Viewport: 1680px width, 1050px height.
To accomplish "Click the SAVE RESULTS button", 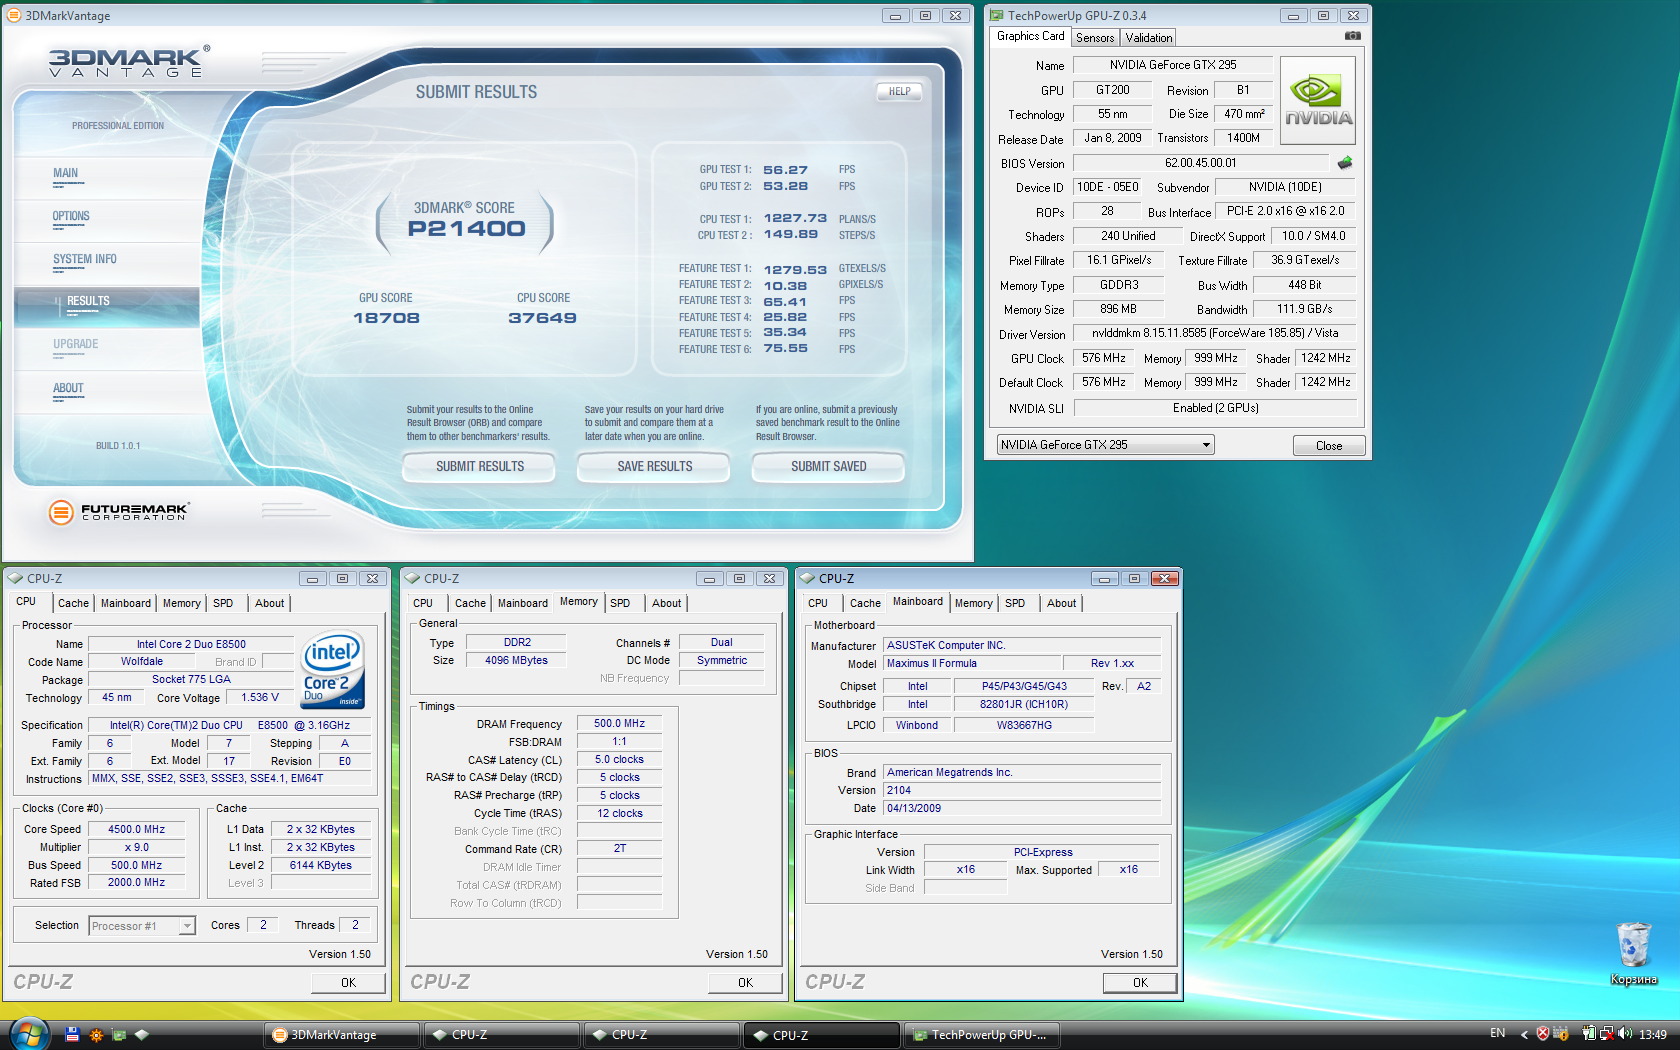I will coord(654,467).
